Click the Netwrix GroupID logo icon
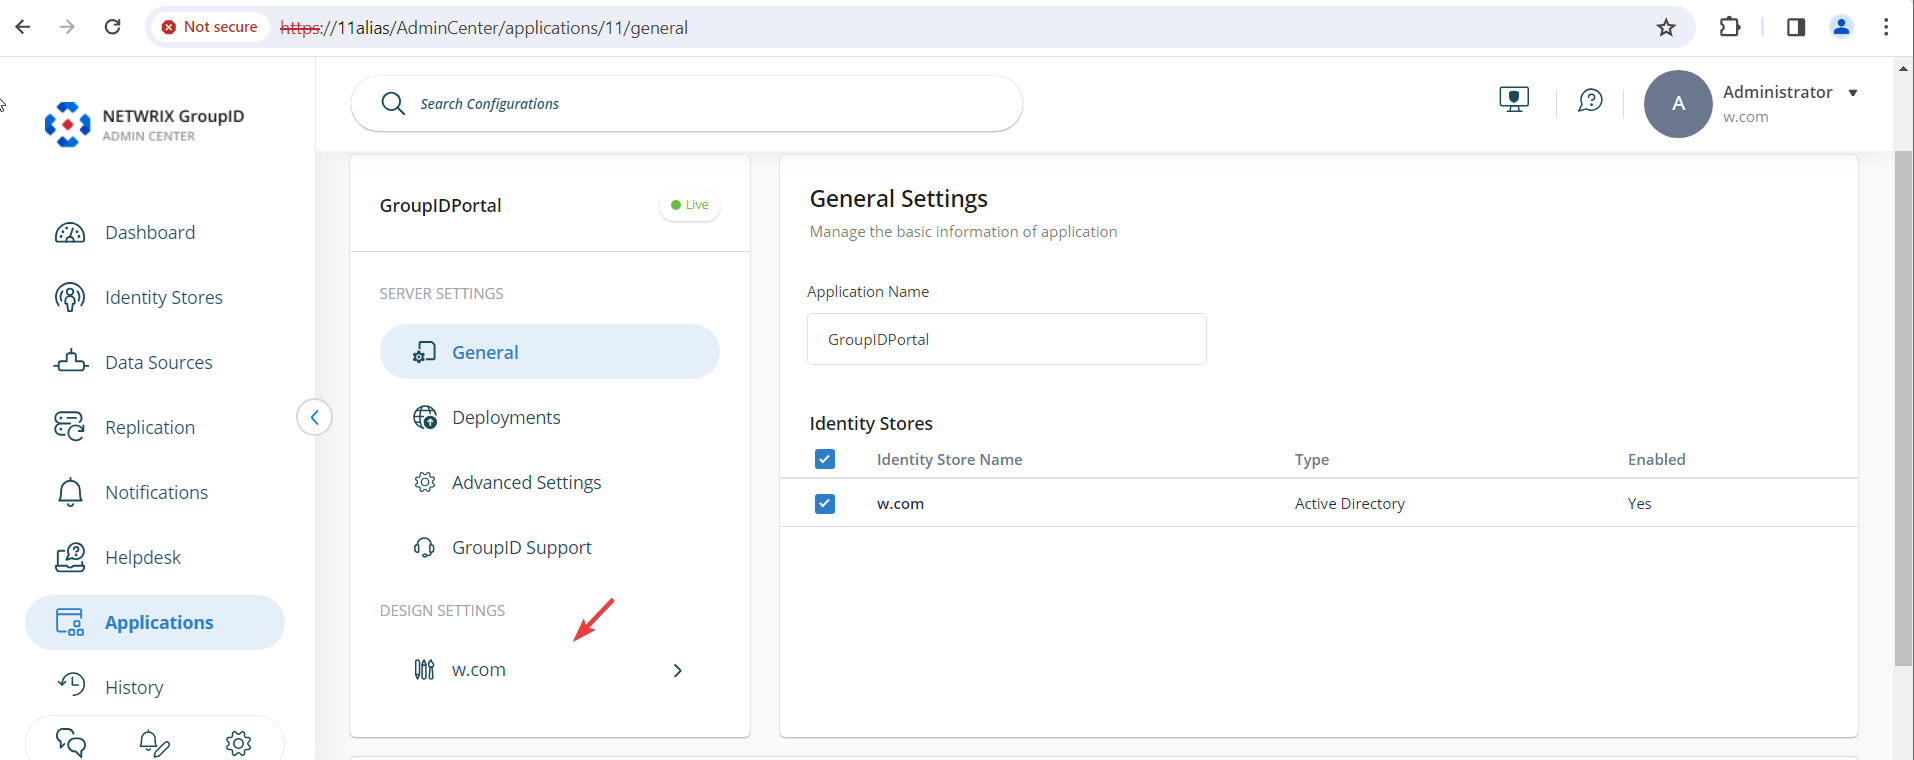 [x=67, y=124]
